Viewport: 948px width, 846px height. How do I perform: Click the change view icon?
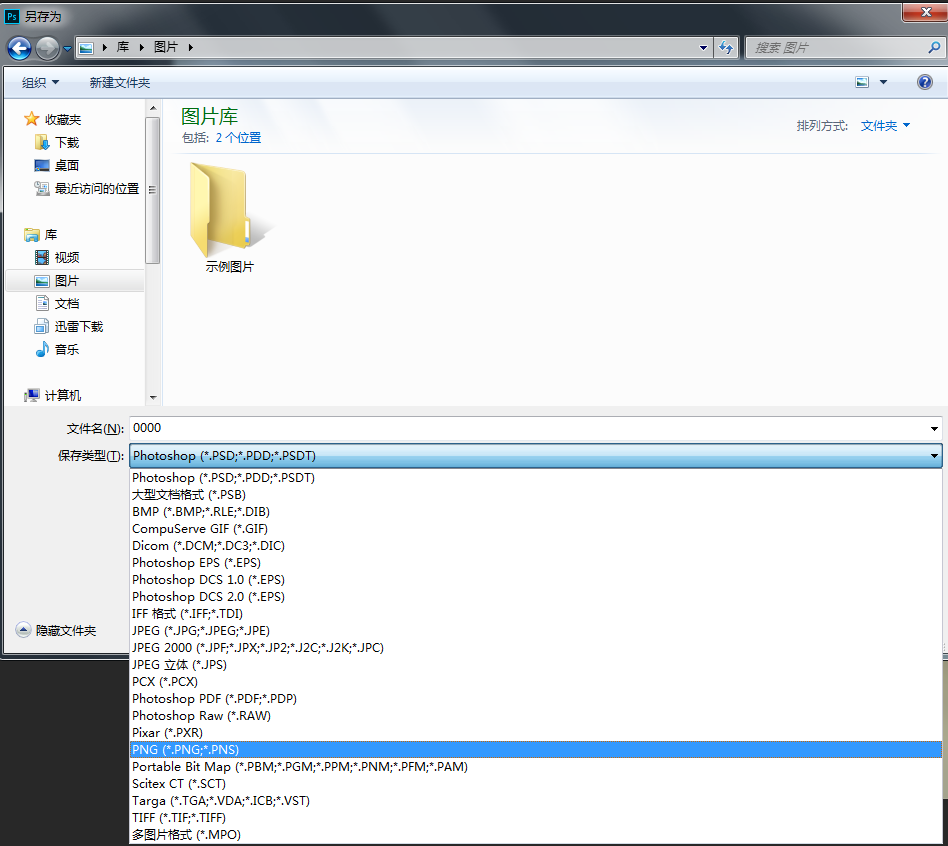coord(862,82)
